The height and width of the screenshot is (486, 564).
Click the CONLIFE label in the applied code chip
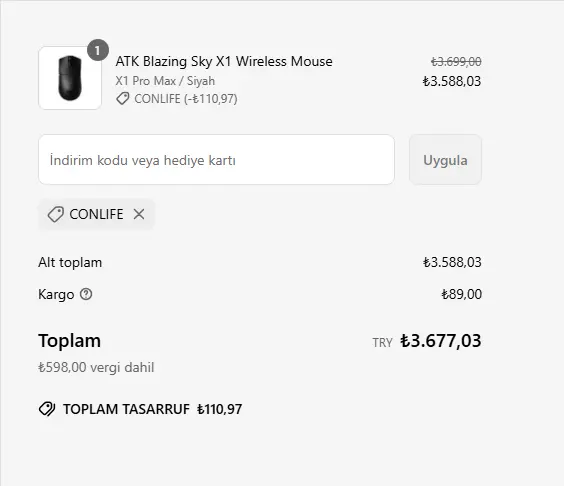(96, 214)
